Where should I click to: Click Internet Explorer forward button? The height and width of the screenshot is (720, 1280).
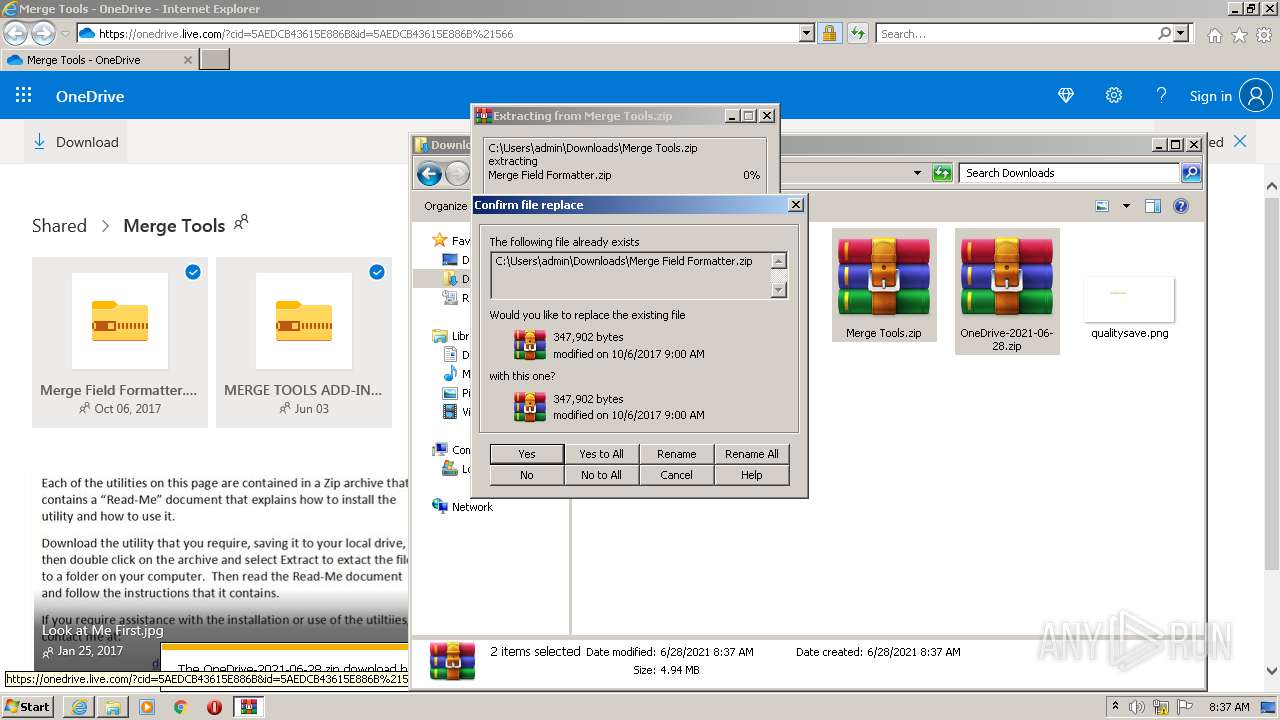[x=43, y=33]
